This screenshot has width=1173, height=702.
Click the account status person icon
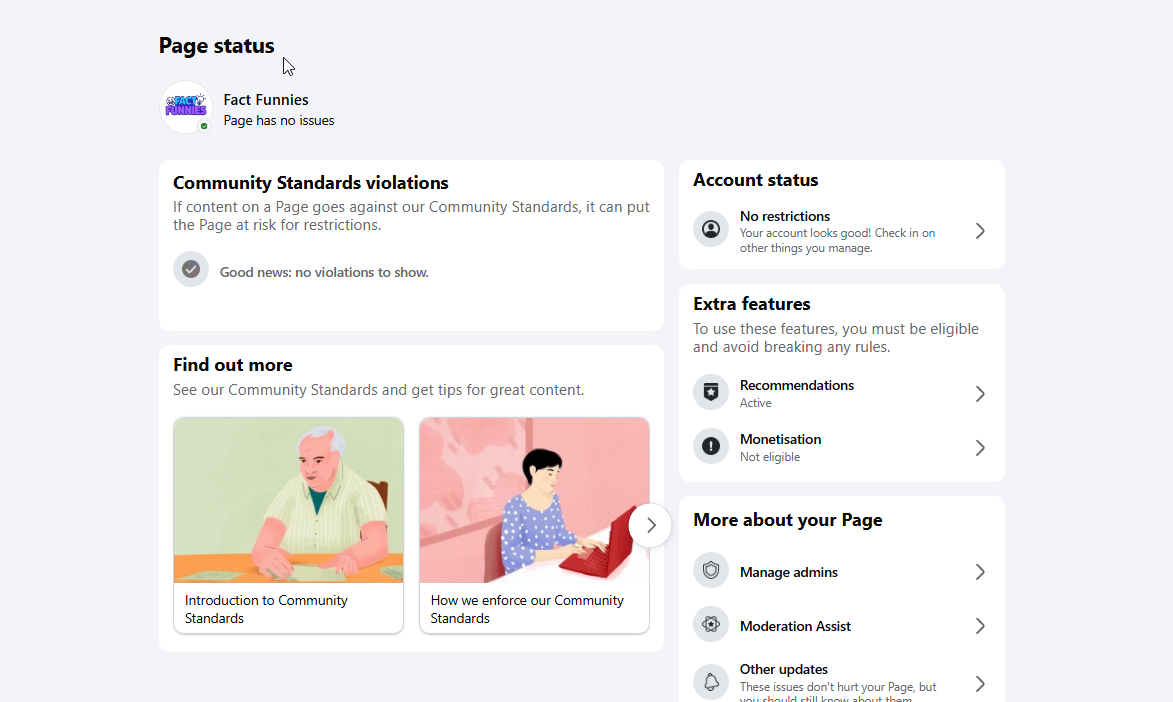coord(711,229)
